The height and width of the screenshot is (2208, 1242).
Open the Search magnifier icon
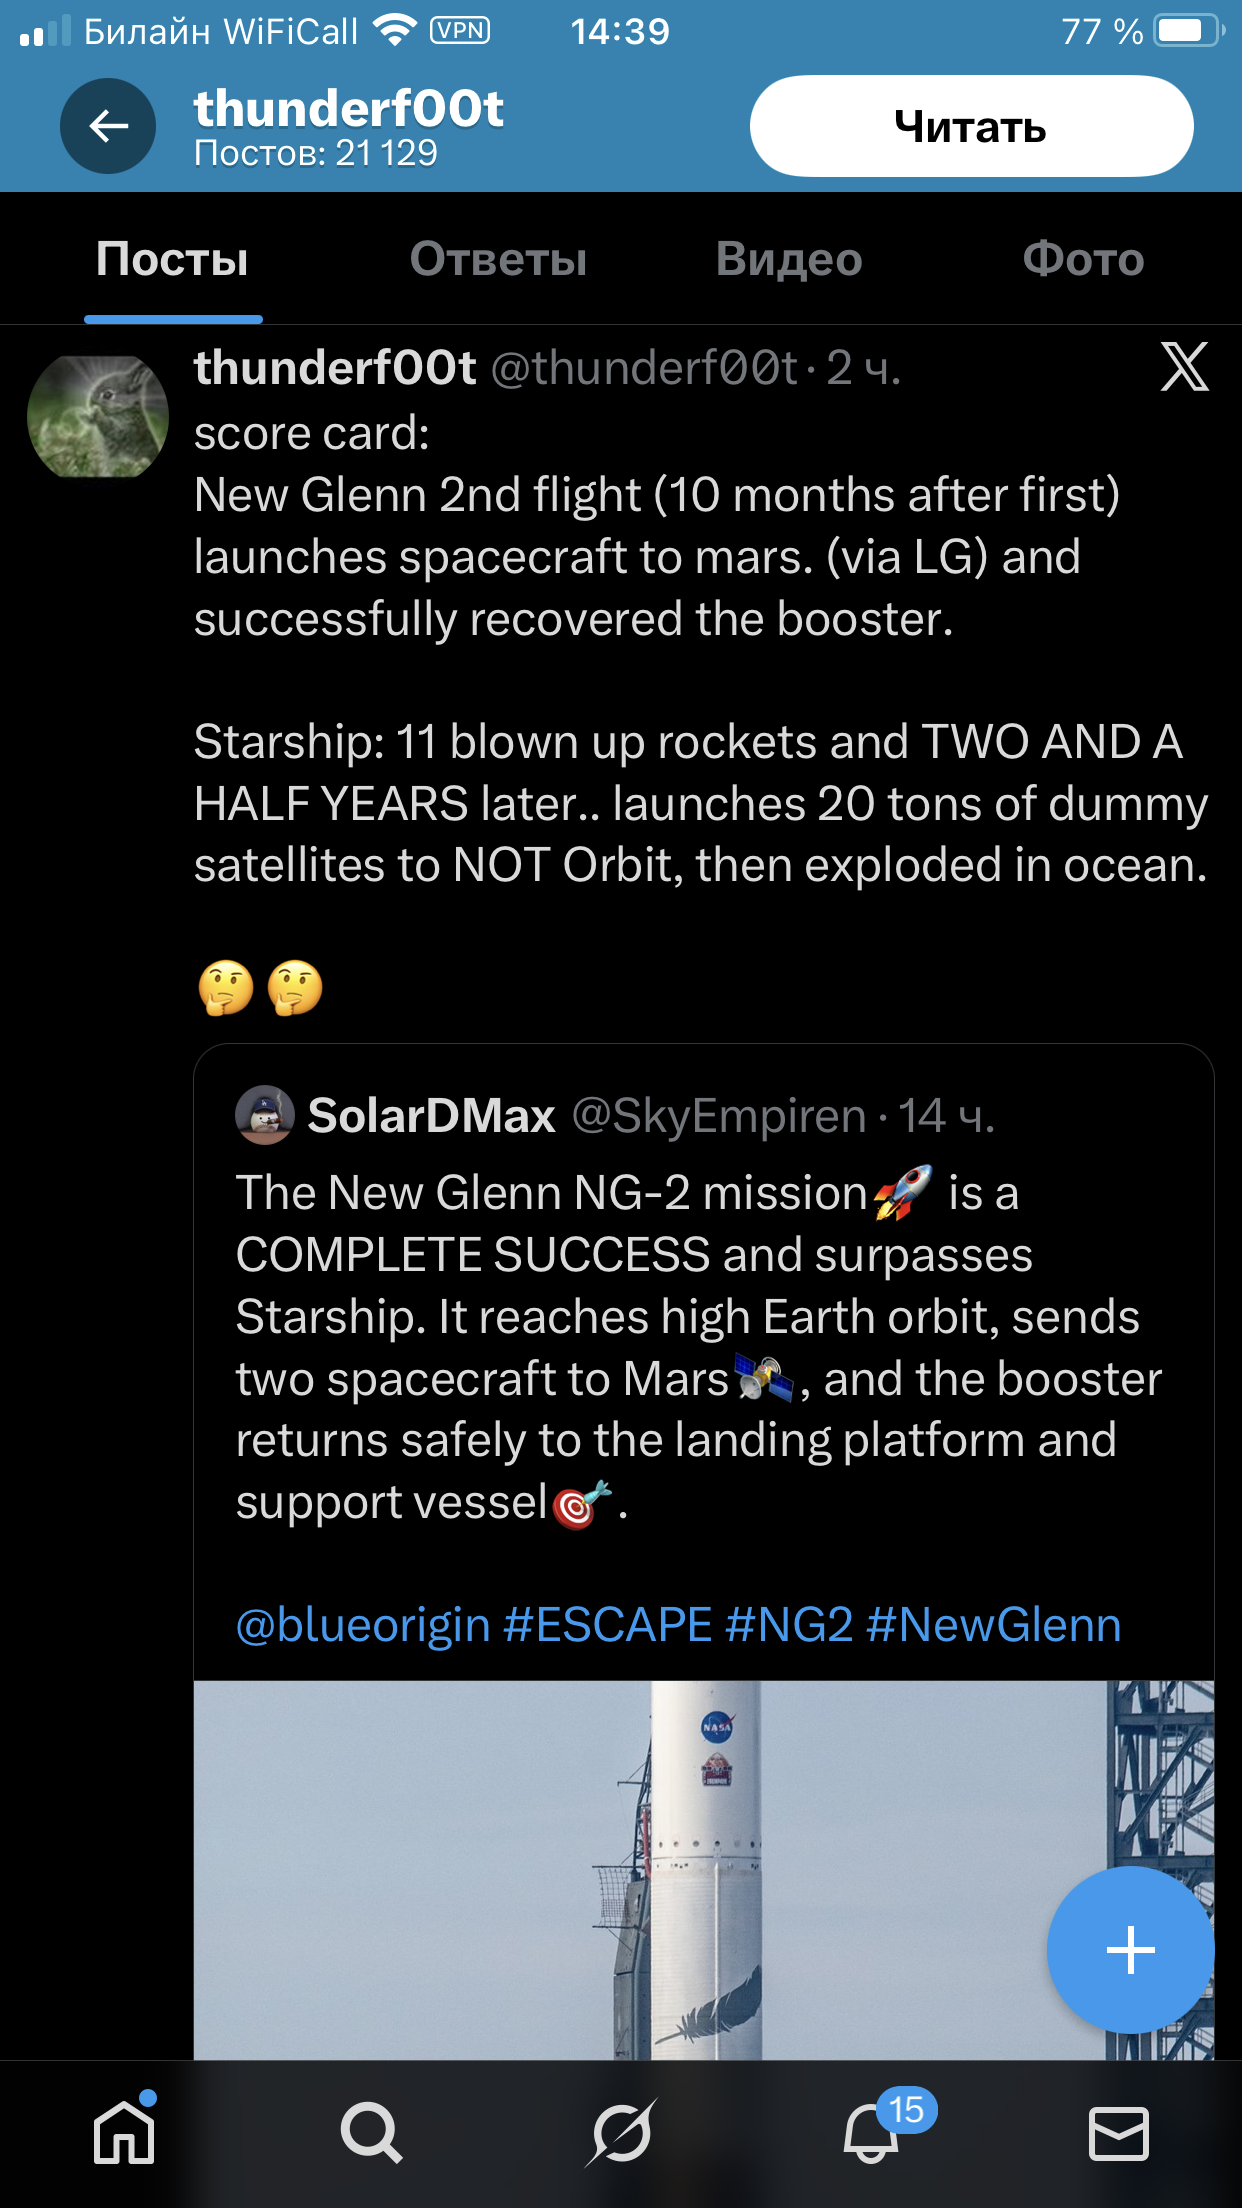pyautogui.click(x=371, y=2132)
